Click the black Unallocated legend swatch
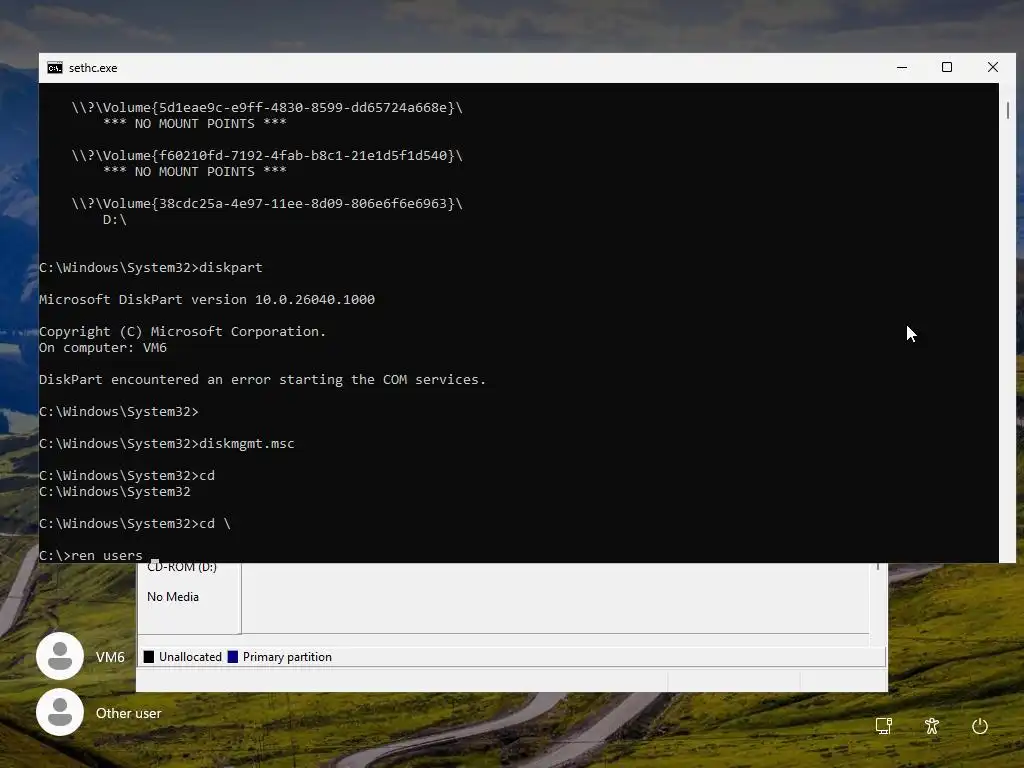This screenshot has height=768, width=1024. (149, 657)
